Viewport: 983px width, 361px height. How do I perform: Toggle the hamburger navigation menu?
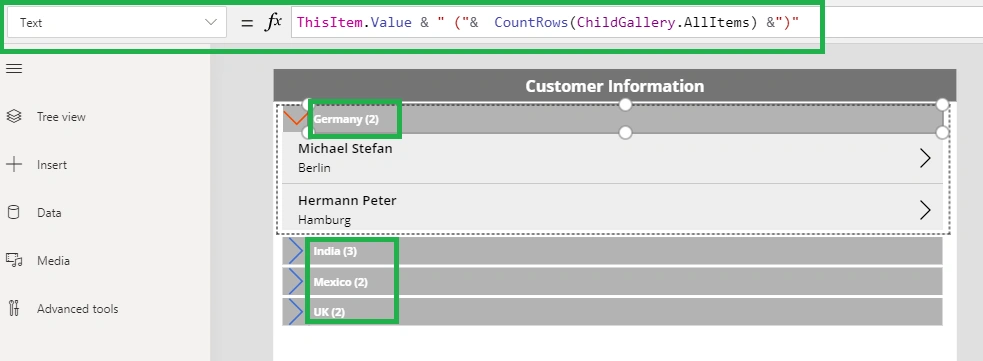(x=14, y=69)
